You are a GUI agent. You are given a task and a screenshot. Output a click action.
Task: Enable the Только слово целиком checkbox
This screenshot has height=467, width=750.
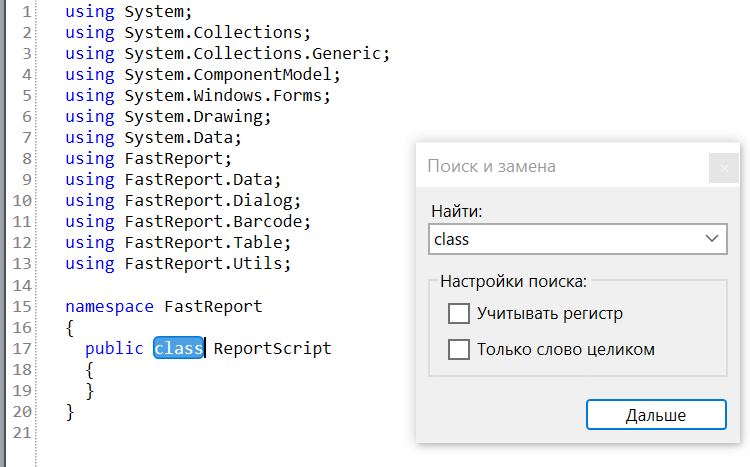[458, 349]
